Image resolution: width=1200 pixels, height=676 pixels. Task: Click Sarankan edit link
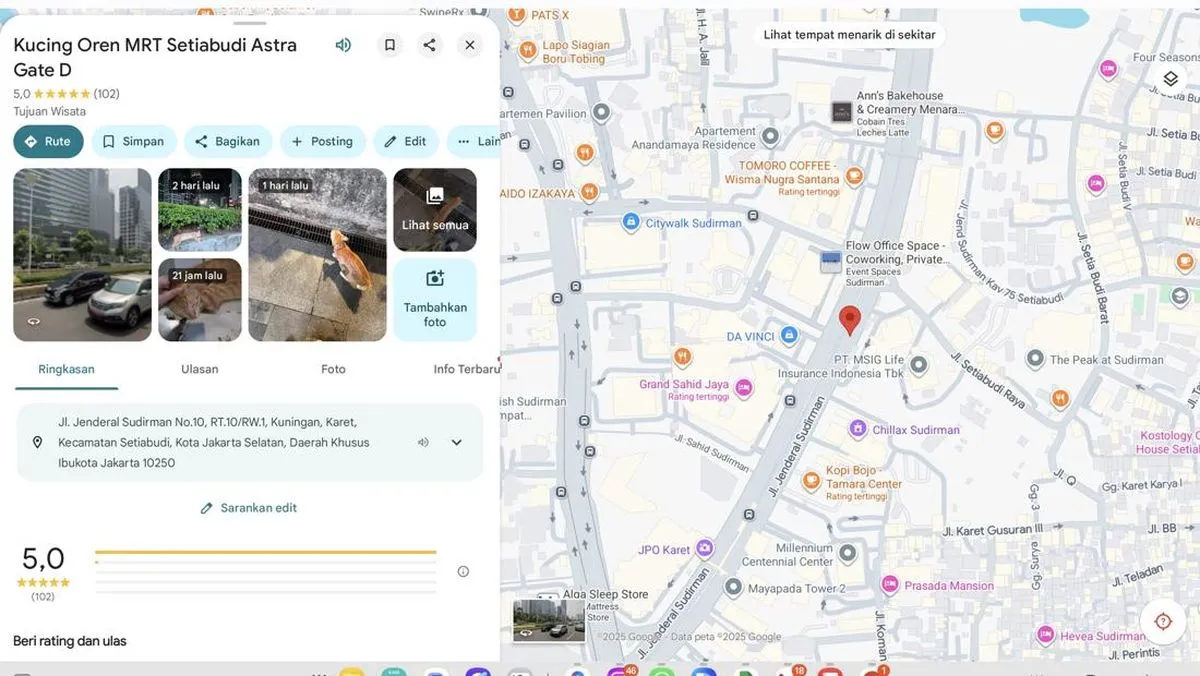249,508
